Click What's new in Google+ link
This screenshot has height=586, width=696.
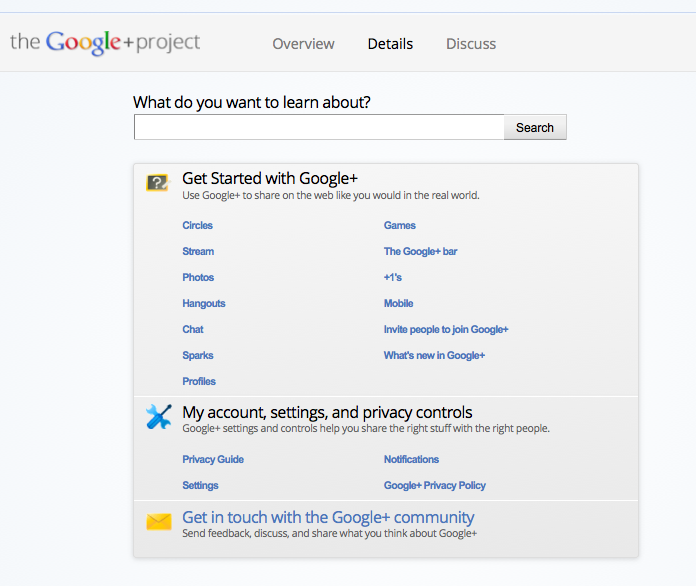point(434,356)
